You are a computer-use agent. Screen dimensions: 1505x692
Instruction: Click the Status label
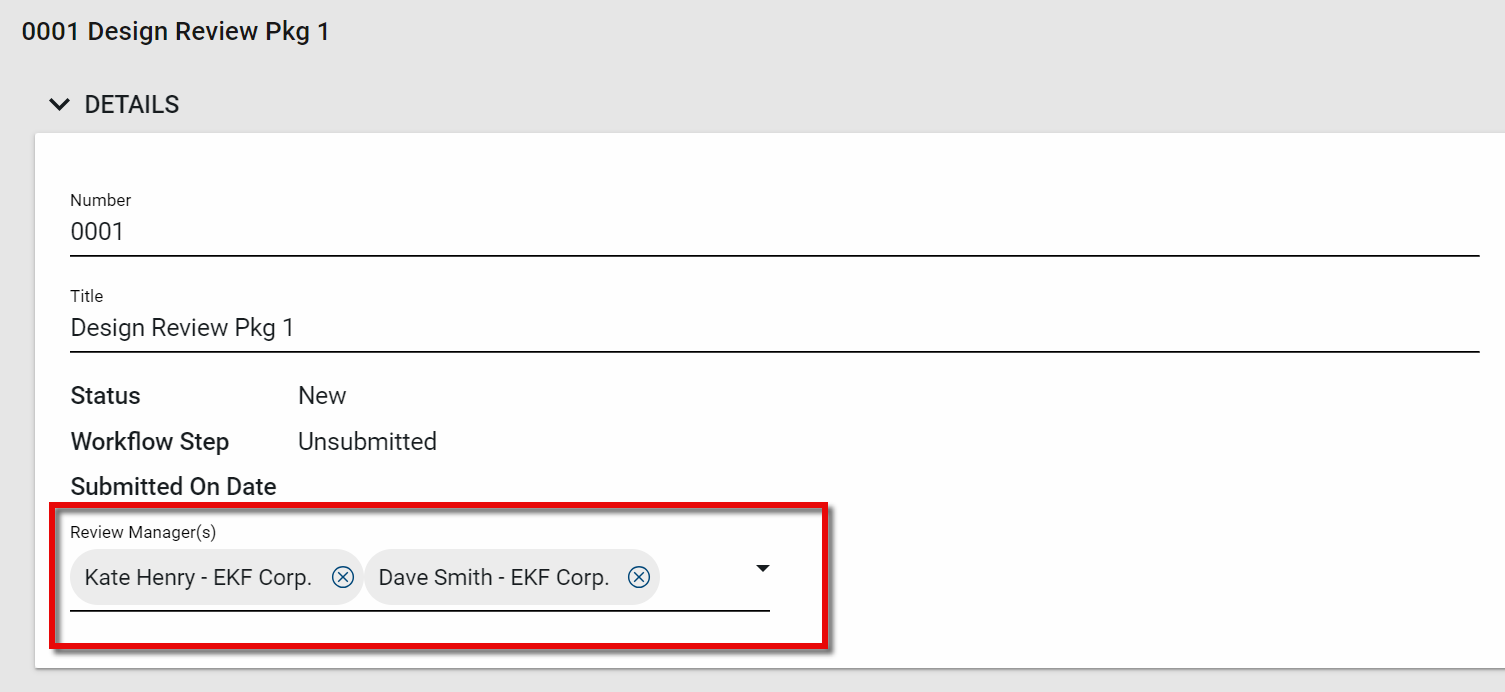[105, 396]
